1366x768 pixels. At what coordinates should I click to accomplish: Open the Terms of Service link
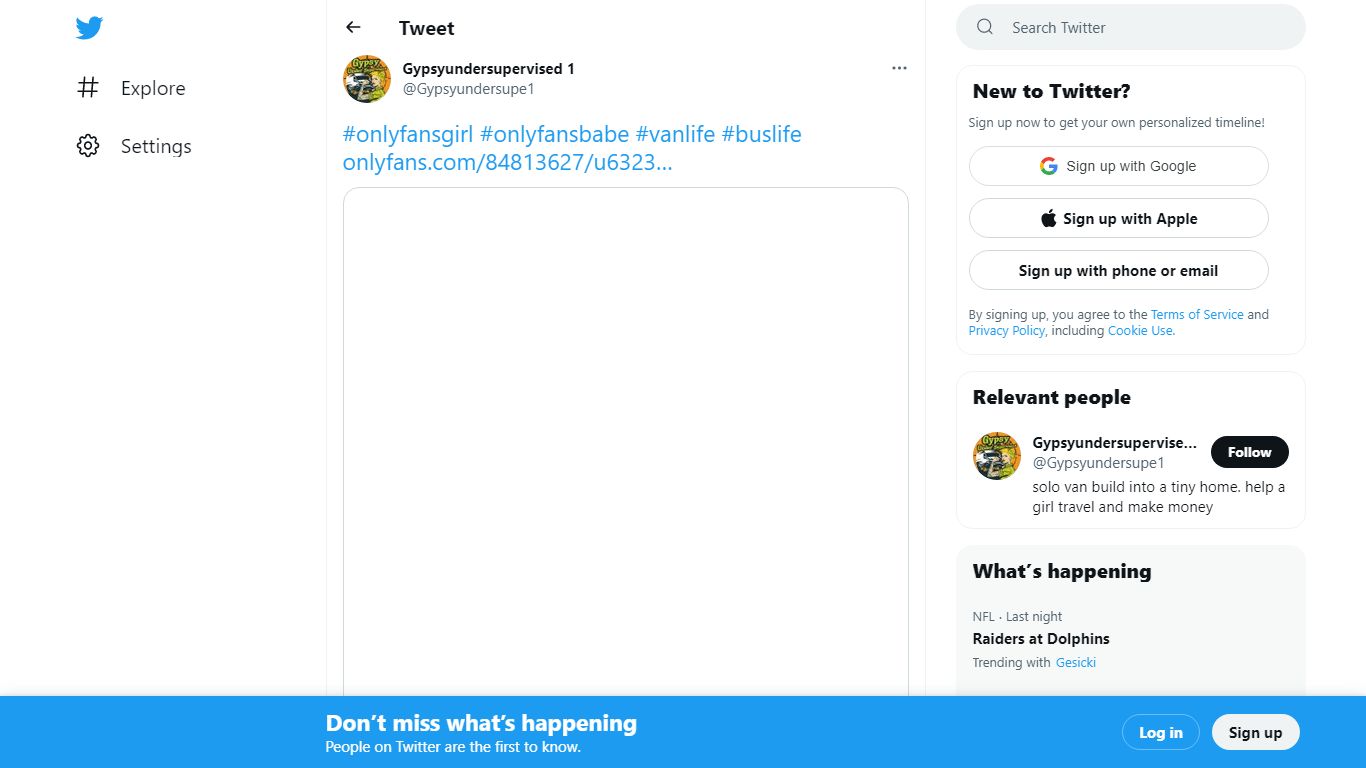[x=1197, y=314]
